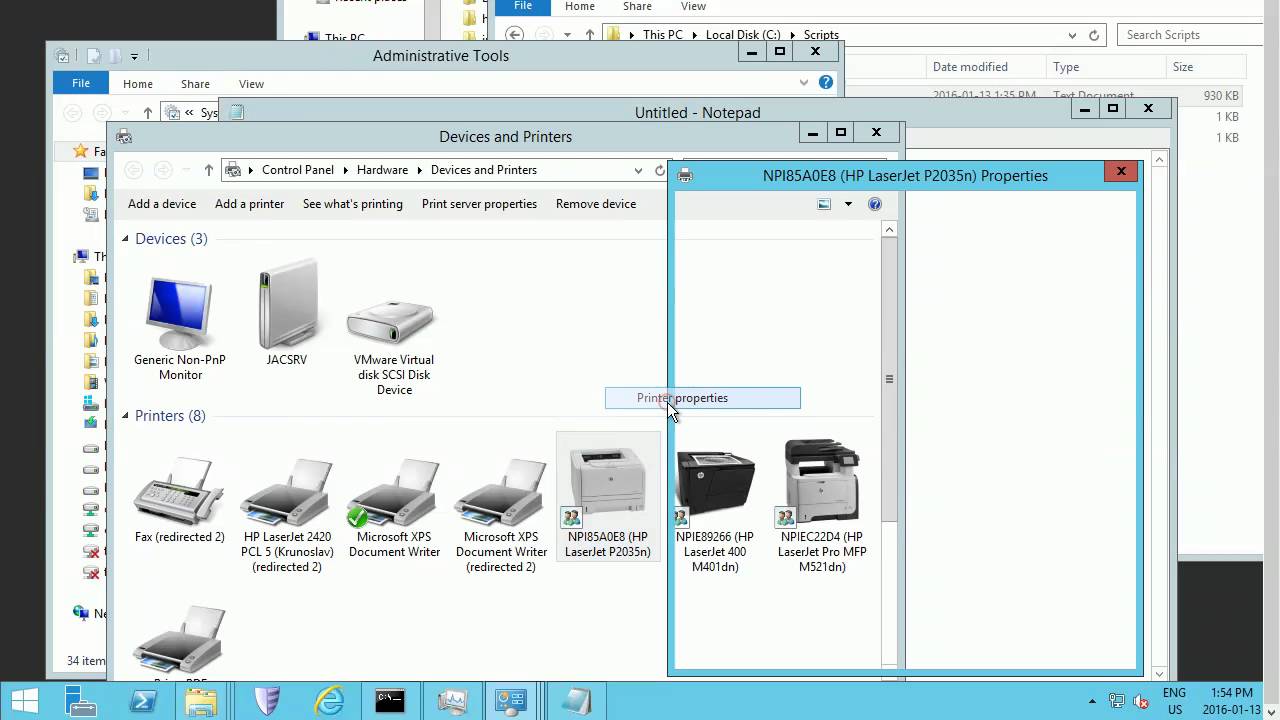The height and width of the screenshot is (720, 1280).
Task: Click Add a printer
Action: pos(250,204)
